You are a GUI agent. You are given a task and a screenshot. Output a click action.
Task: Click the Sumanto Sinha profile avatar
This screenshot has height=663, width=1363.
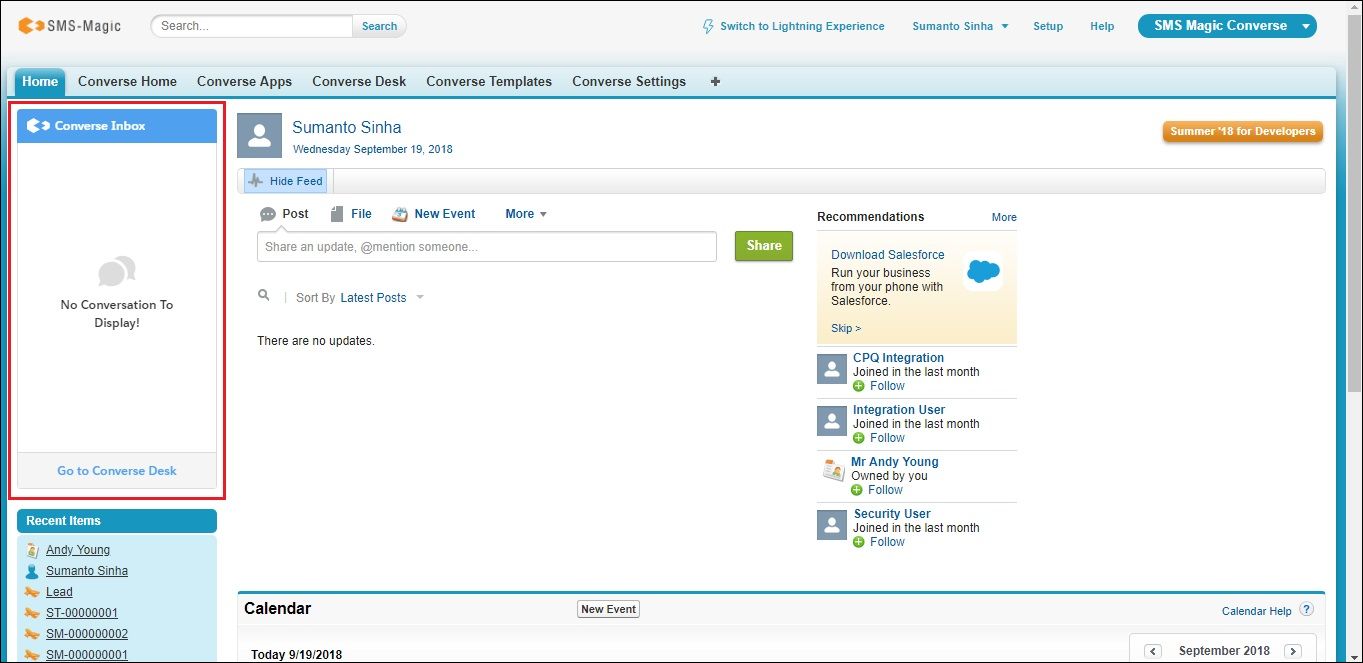[259, 136]
